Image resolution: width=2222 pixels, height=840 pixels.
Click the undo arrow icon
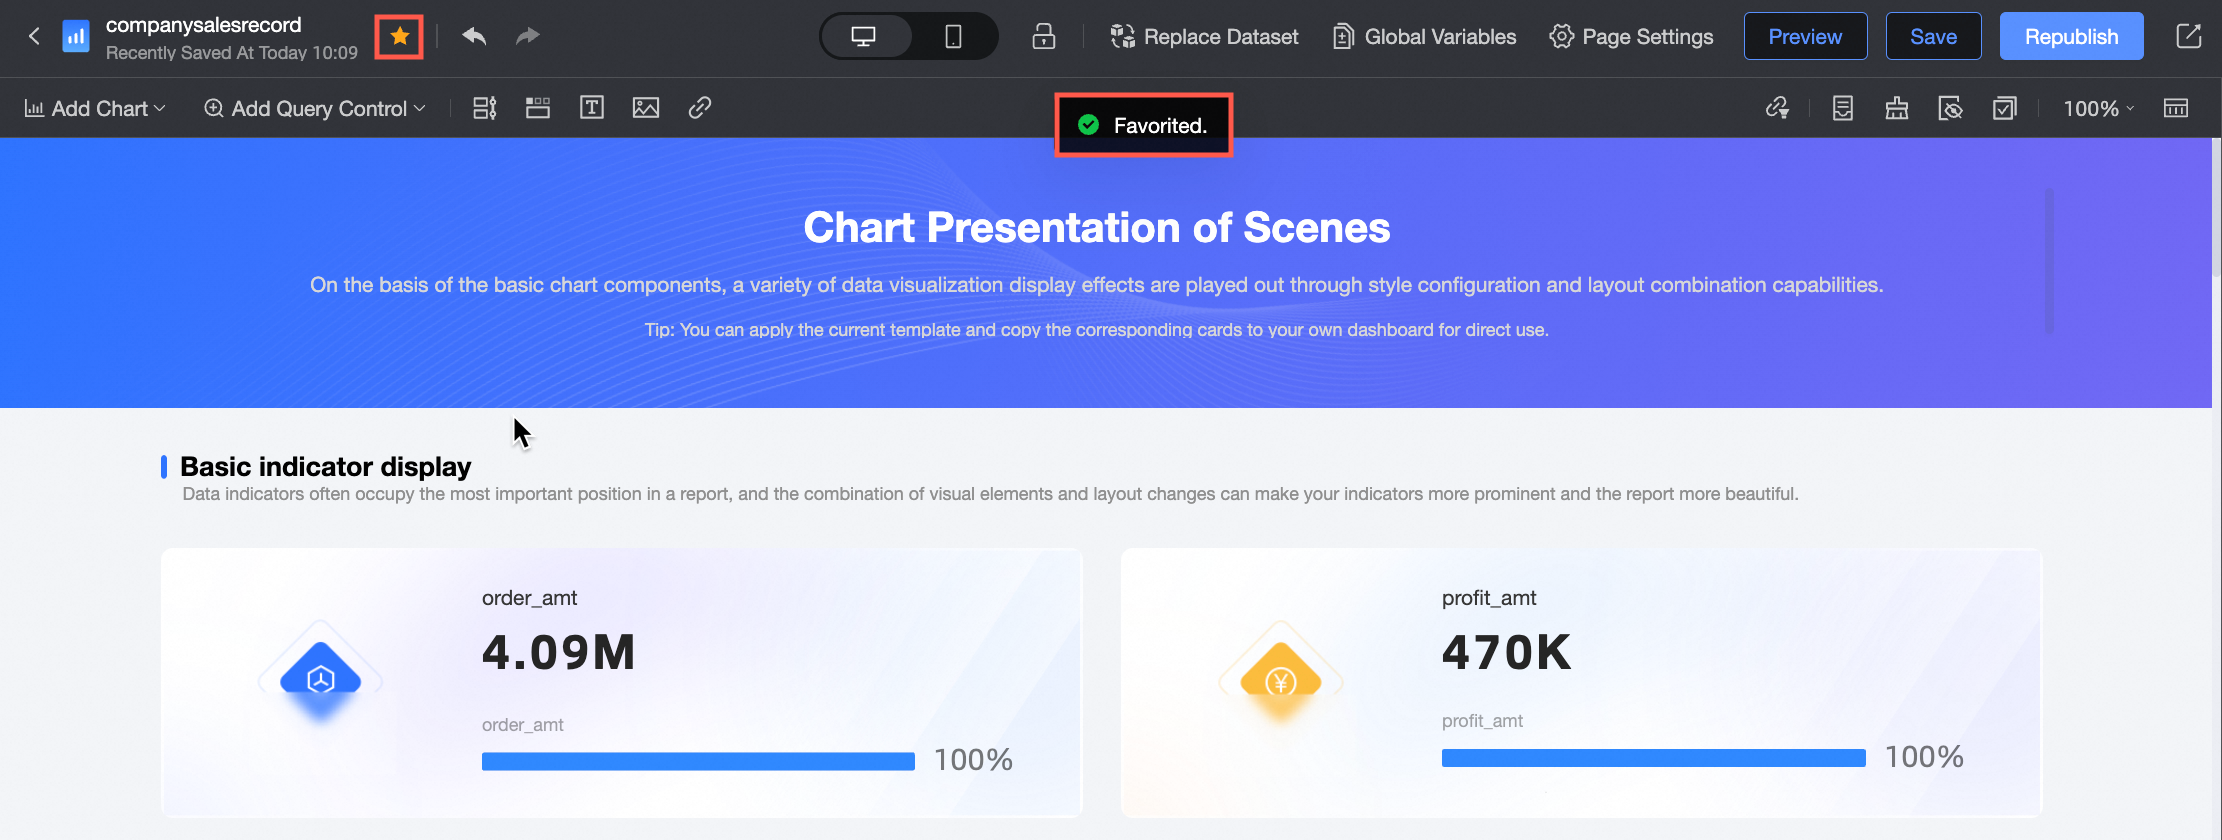[474, 37]
